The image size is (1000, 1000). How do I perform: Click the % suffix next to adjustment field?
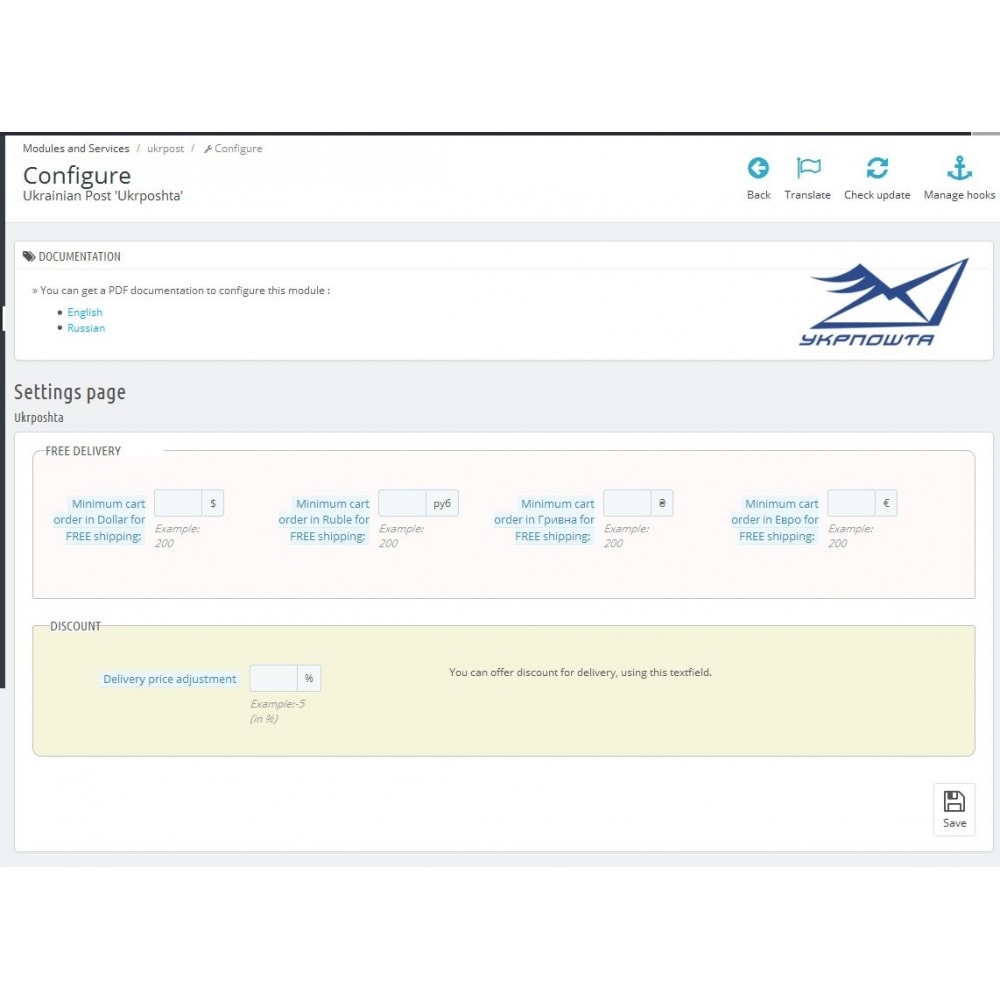[x=309, y=678]
